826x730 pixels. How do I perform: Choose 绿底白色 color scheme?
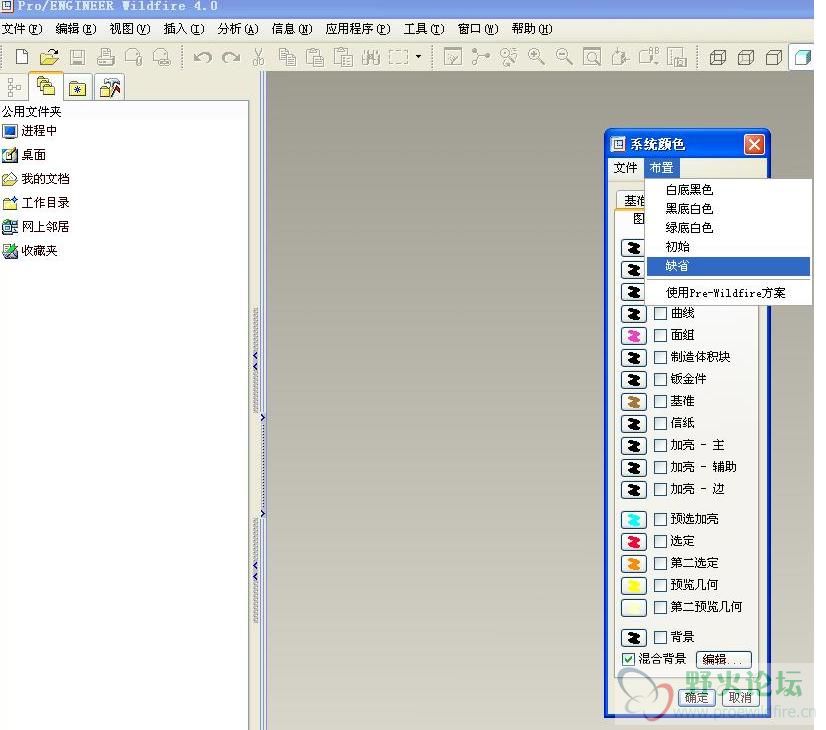[728, 228]
